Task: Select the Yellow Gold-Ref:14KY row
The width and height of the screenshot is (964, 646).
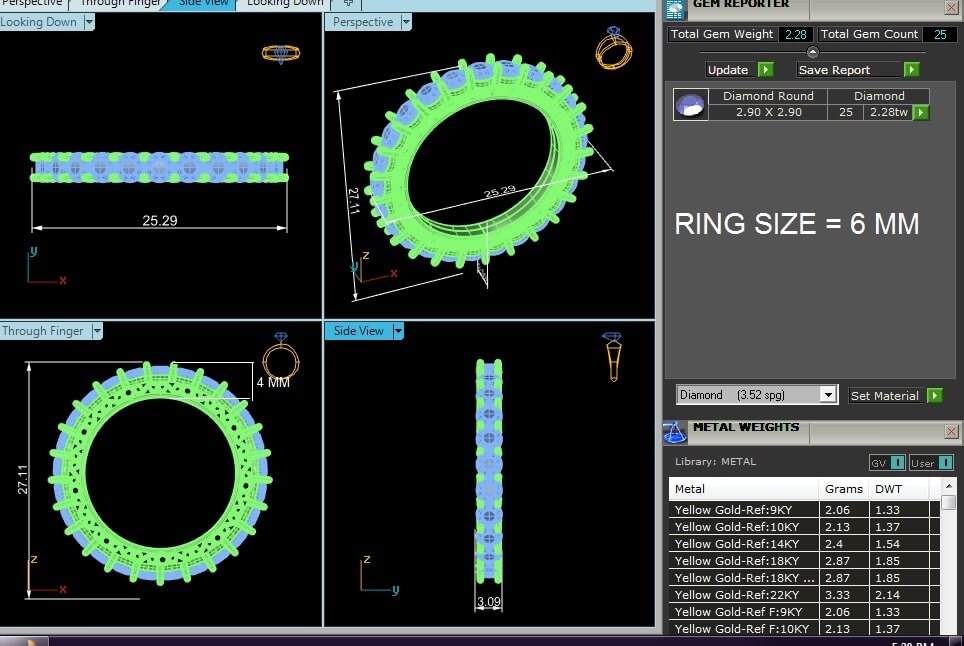Action: click(x=743, y=543)
